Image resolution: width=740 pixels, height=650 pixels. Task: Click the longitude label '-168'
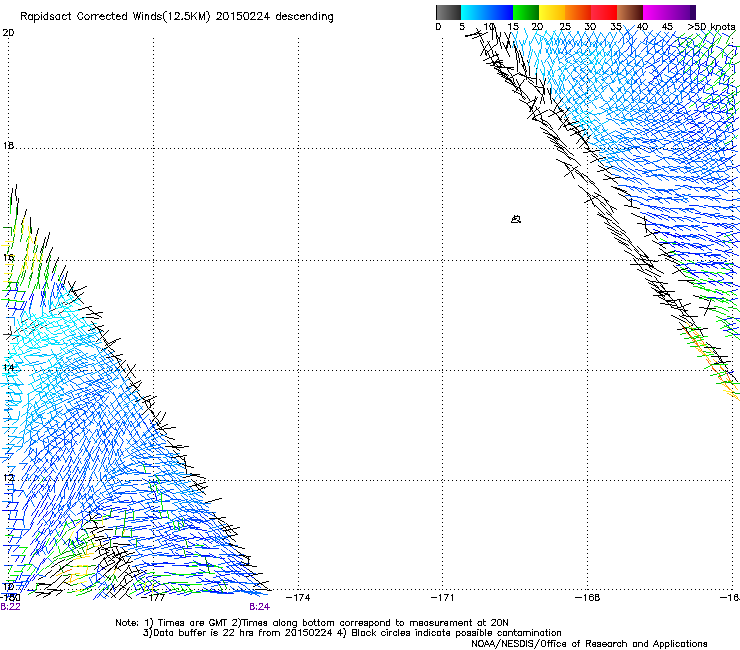588,598
